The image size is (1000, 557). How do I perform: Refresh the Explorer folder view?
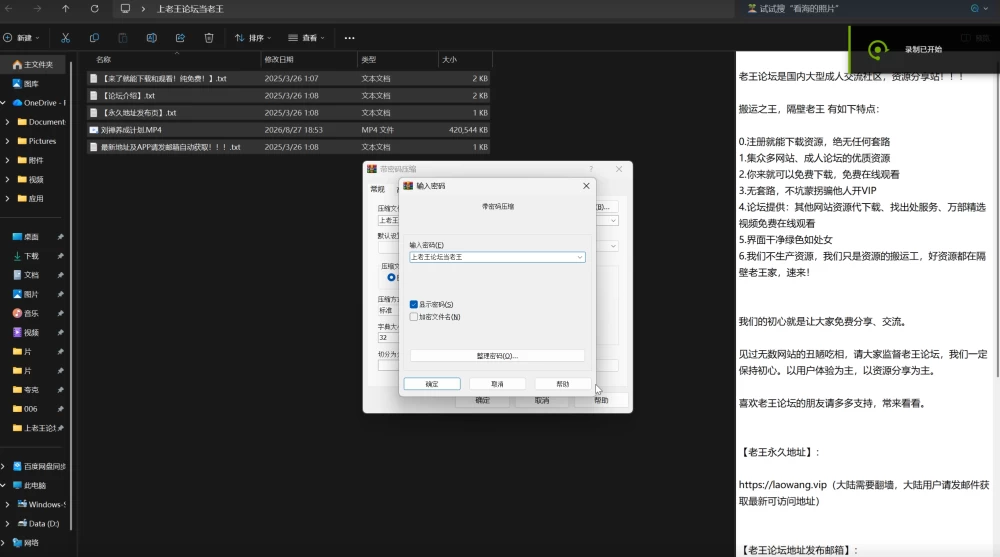tap(94, 9)
